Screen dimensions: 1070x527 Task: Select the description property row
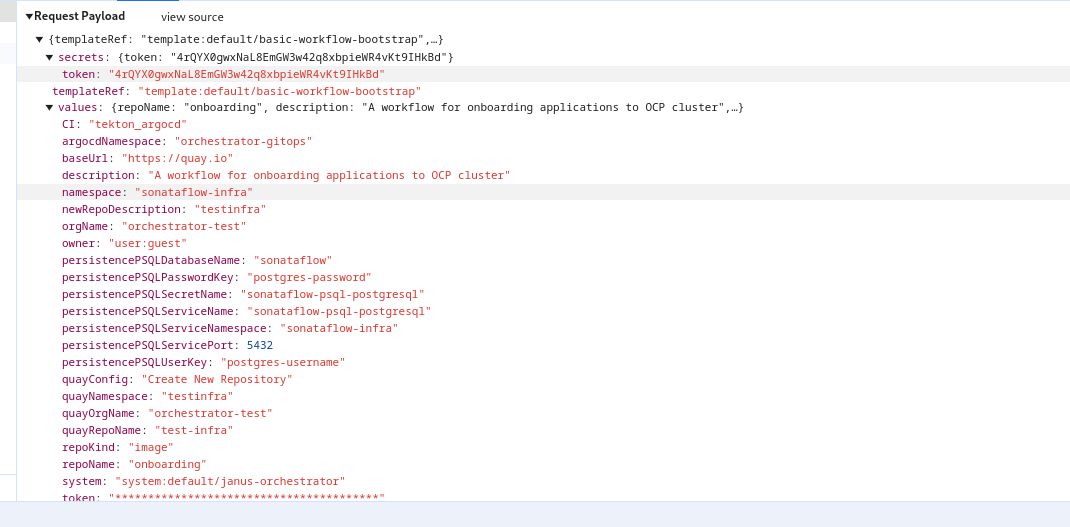point(286,176)
